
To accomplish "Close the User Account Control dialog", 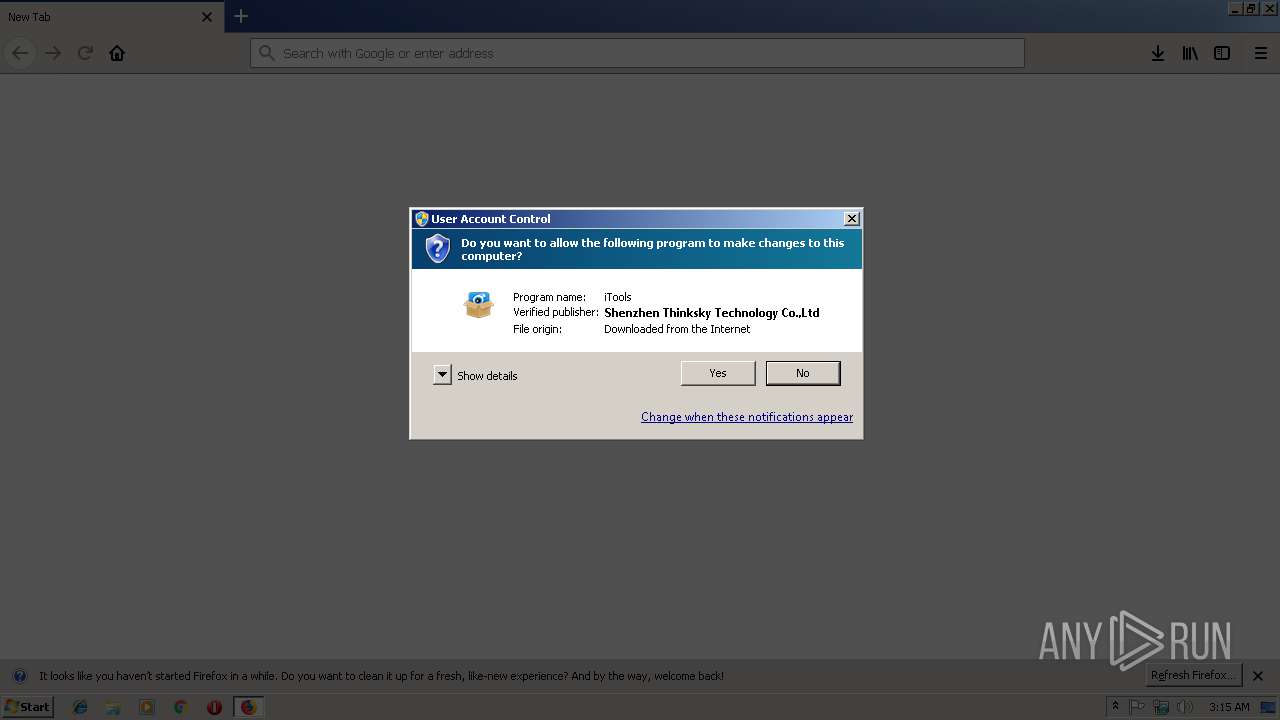I will coord(852,219).
